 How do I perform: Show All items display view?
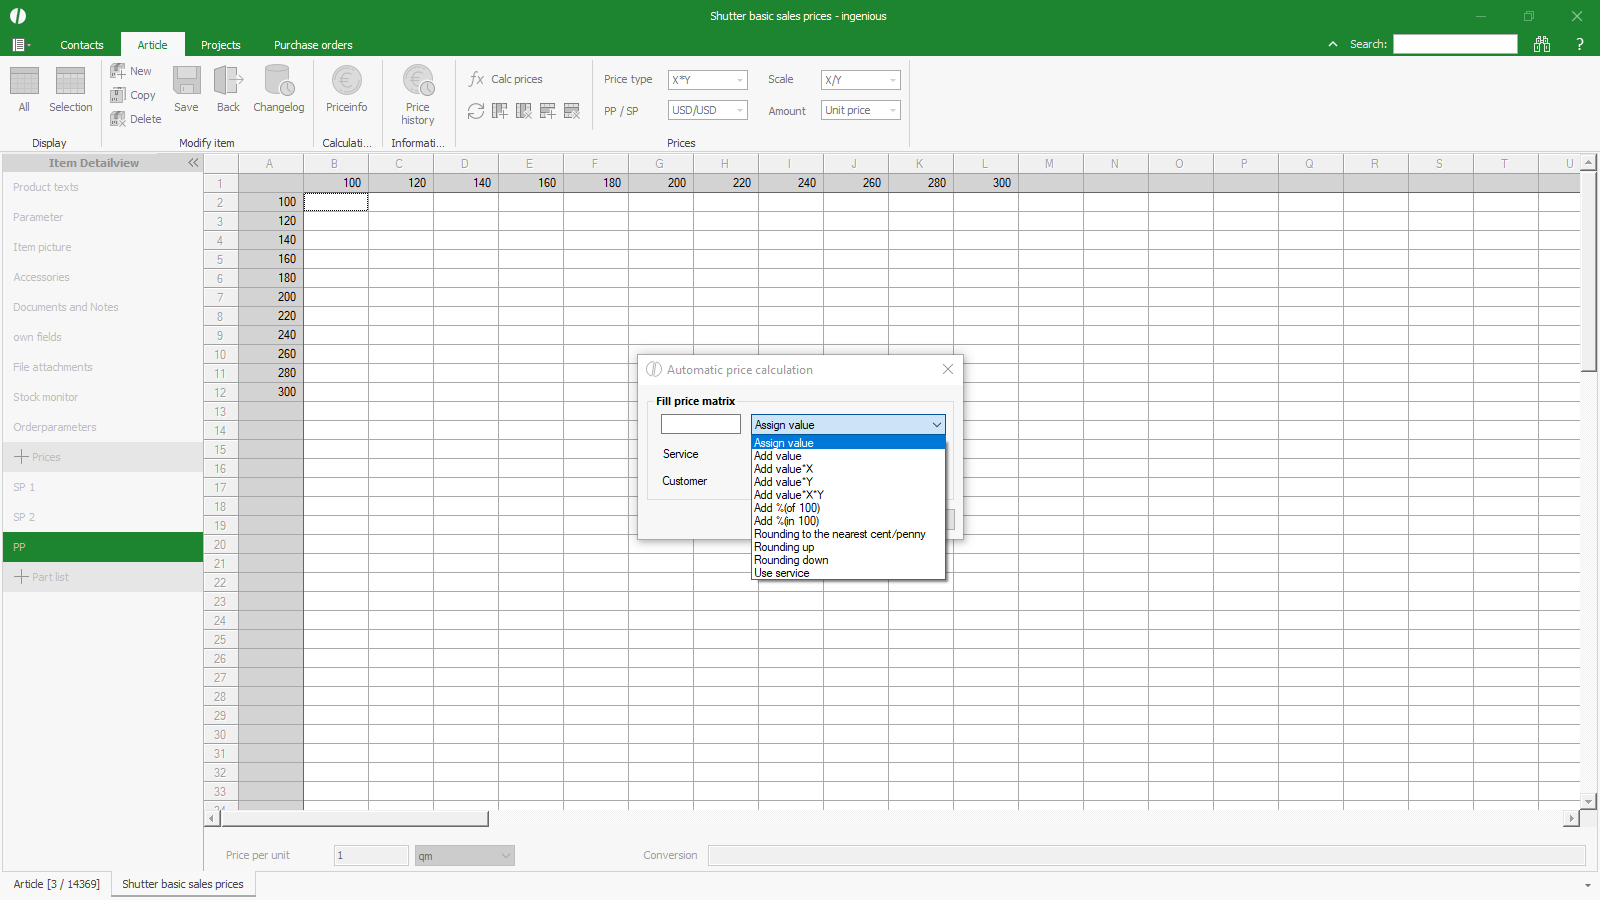click(24, 82)
